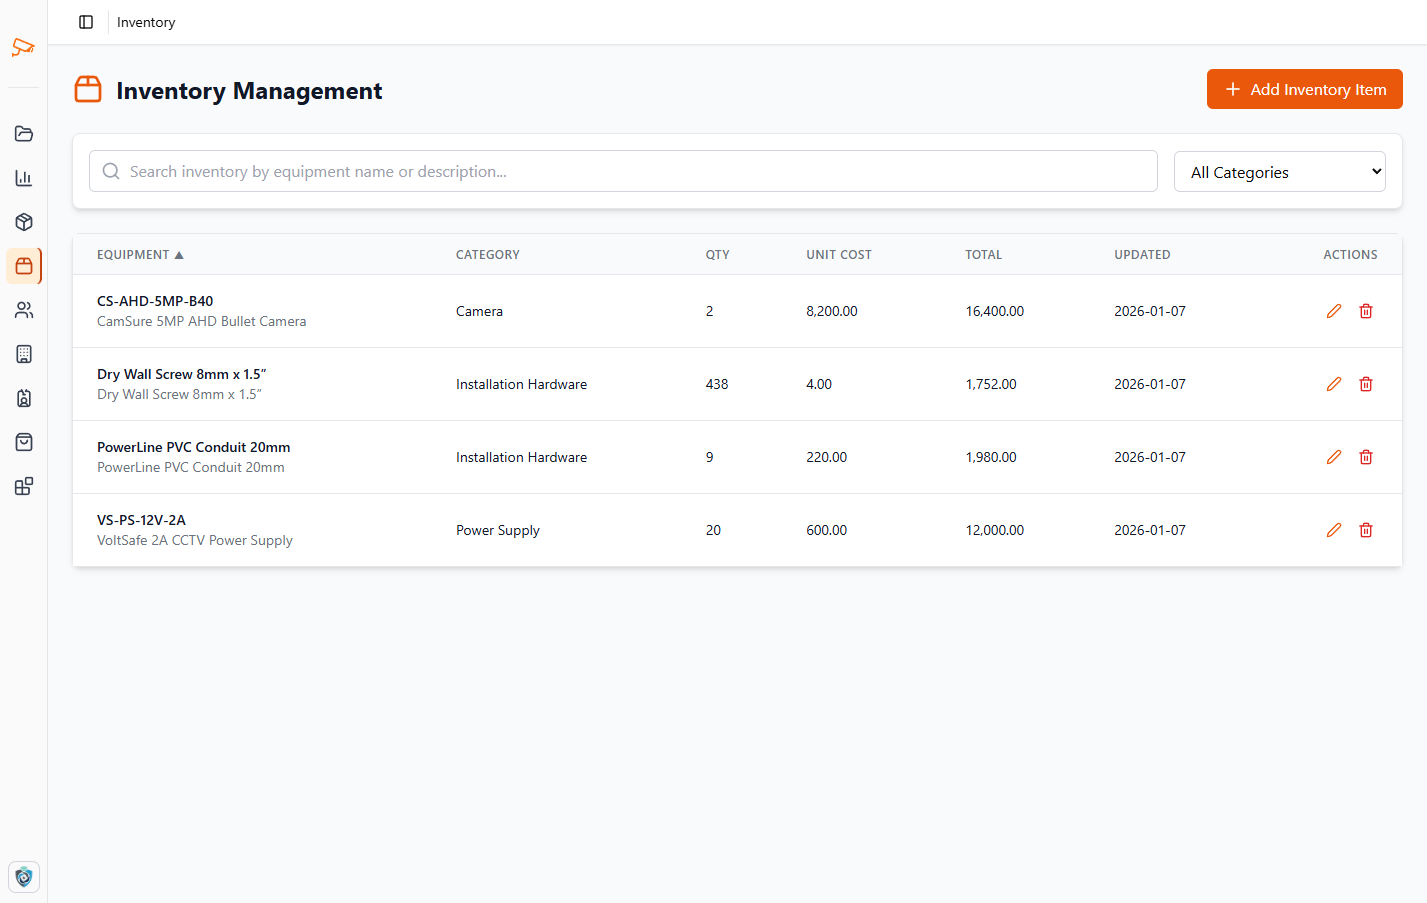Expand the All Categories dropdown

pyautogui.click(x=1279, y=172)
